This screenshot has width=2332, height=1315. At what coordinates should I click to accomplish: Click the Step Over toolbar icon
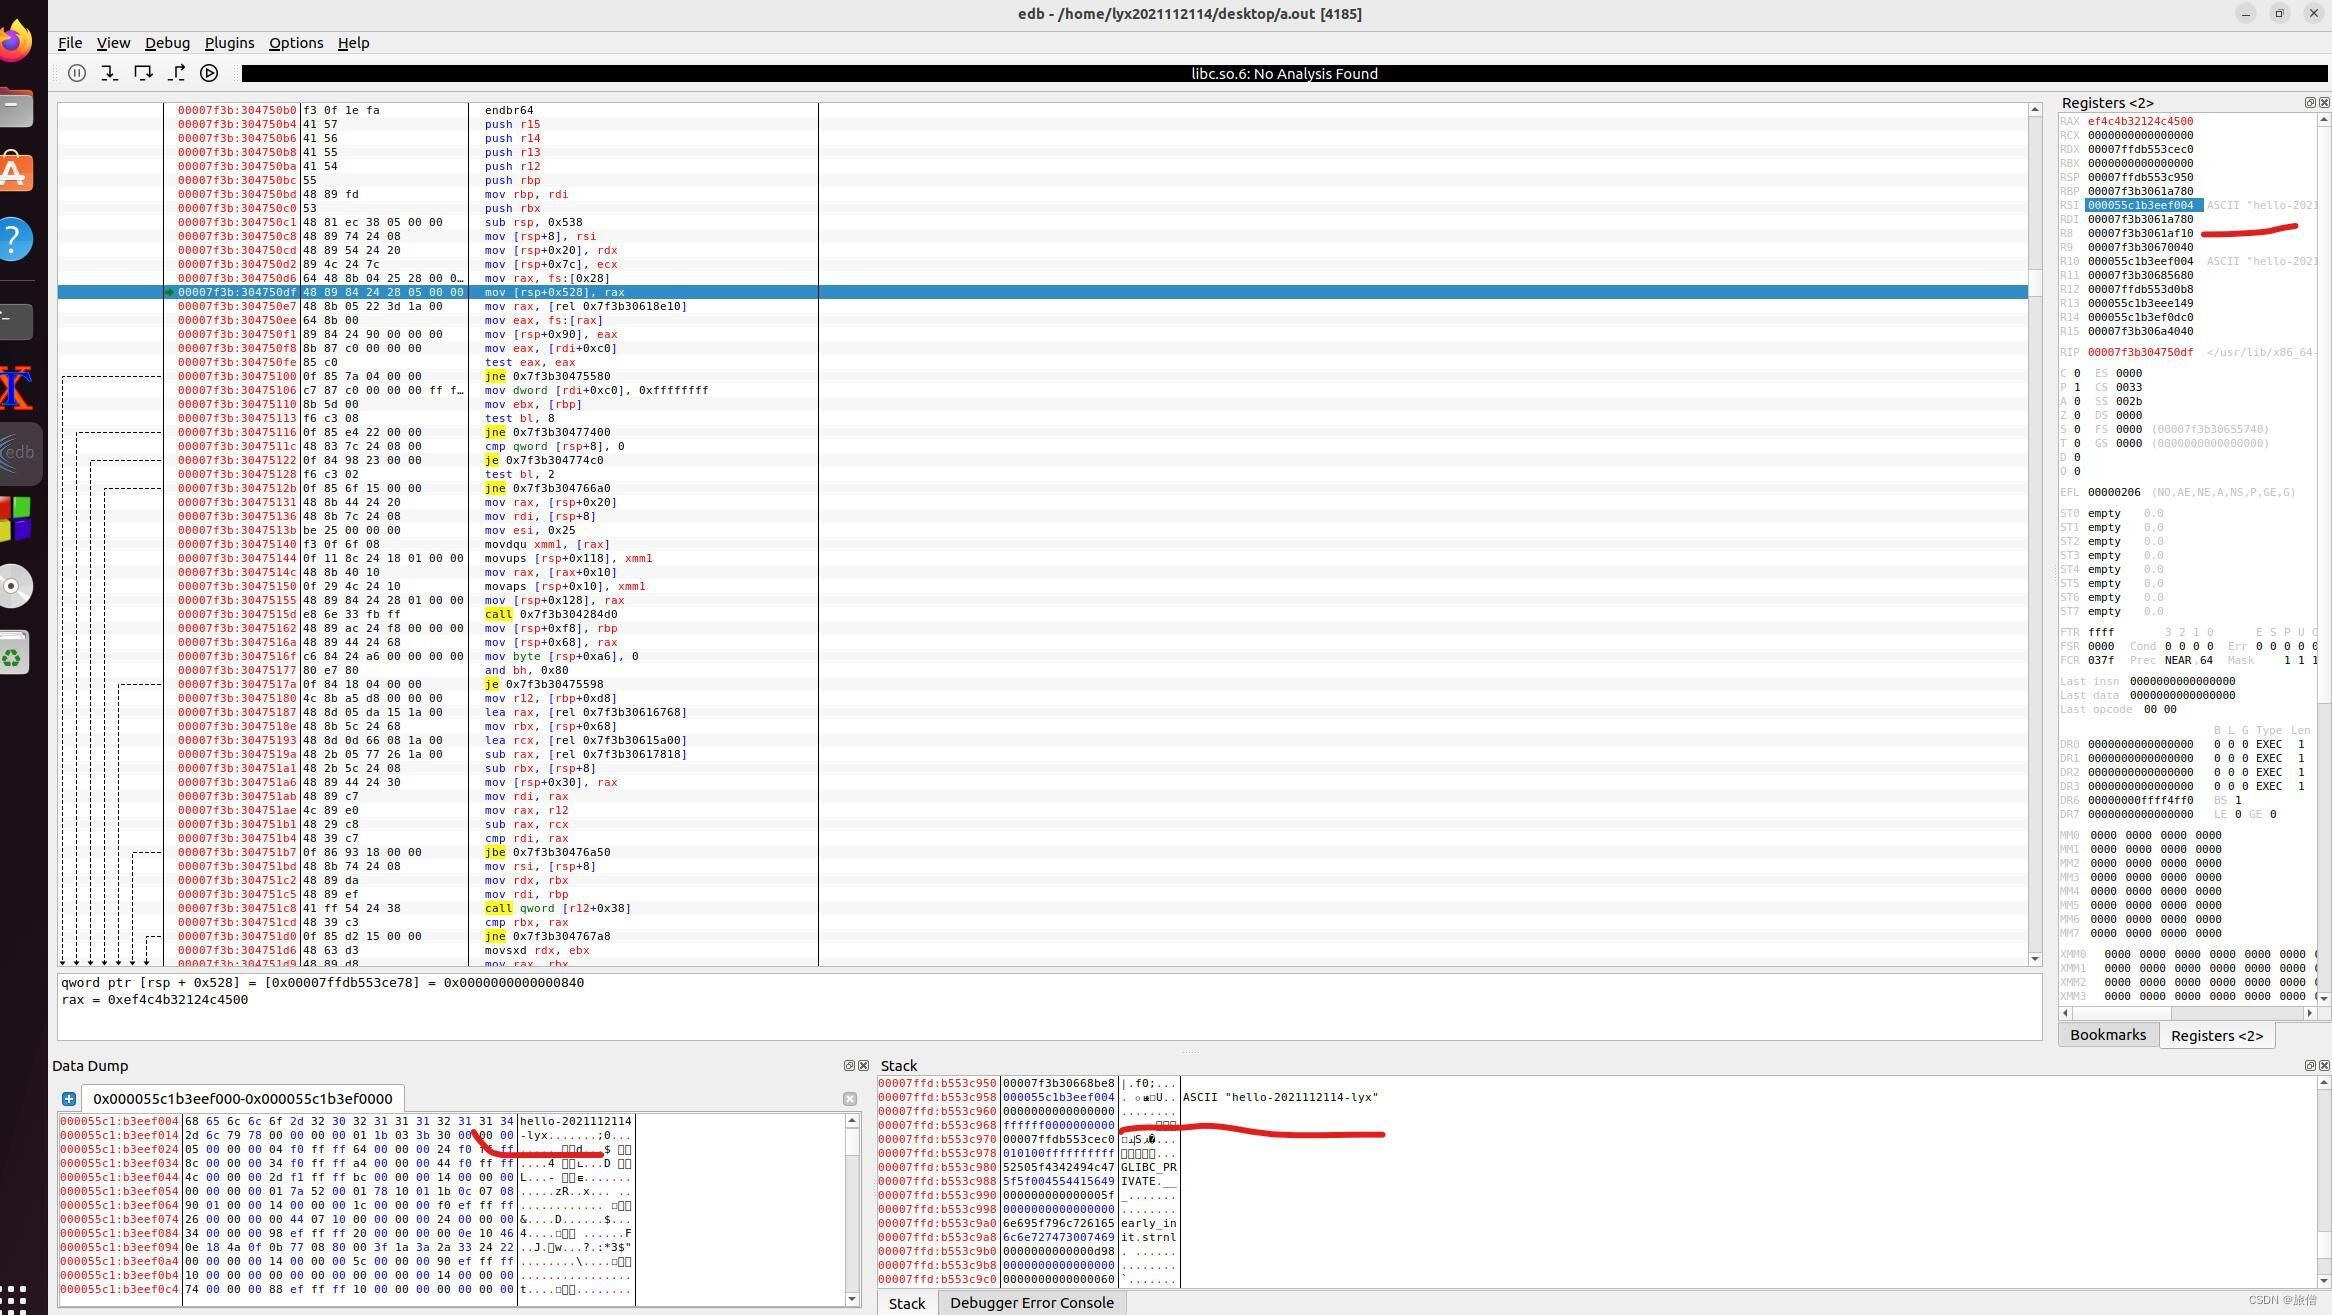pos(143,73)
